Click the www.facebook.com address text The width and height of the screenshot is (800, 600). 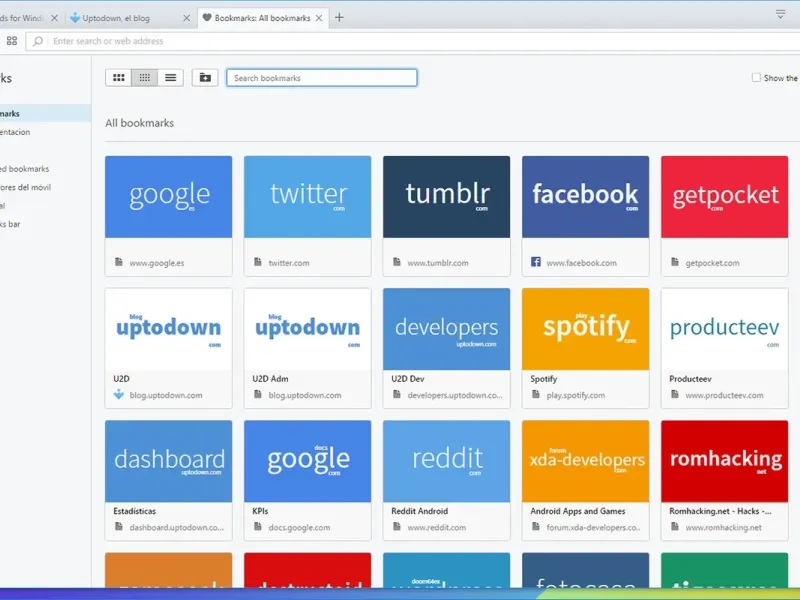581,263
